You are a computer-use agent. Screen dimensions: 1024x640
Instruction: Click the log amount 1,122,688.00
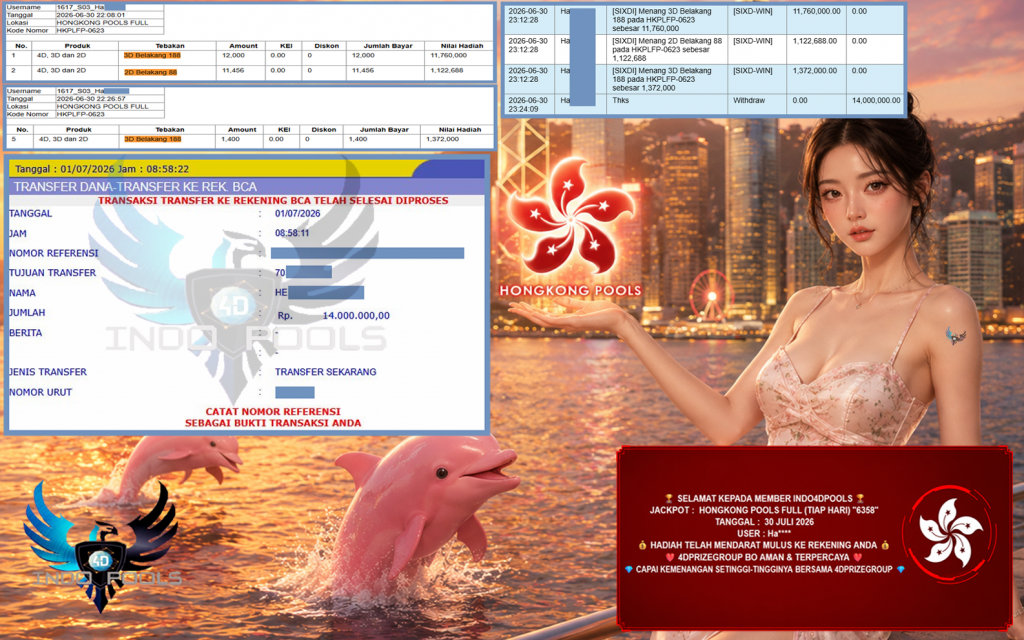click(814, 40)
